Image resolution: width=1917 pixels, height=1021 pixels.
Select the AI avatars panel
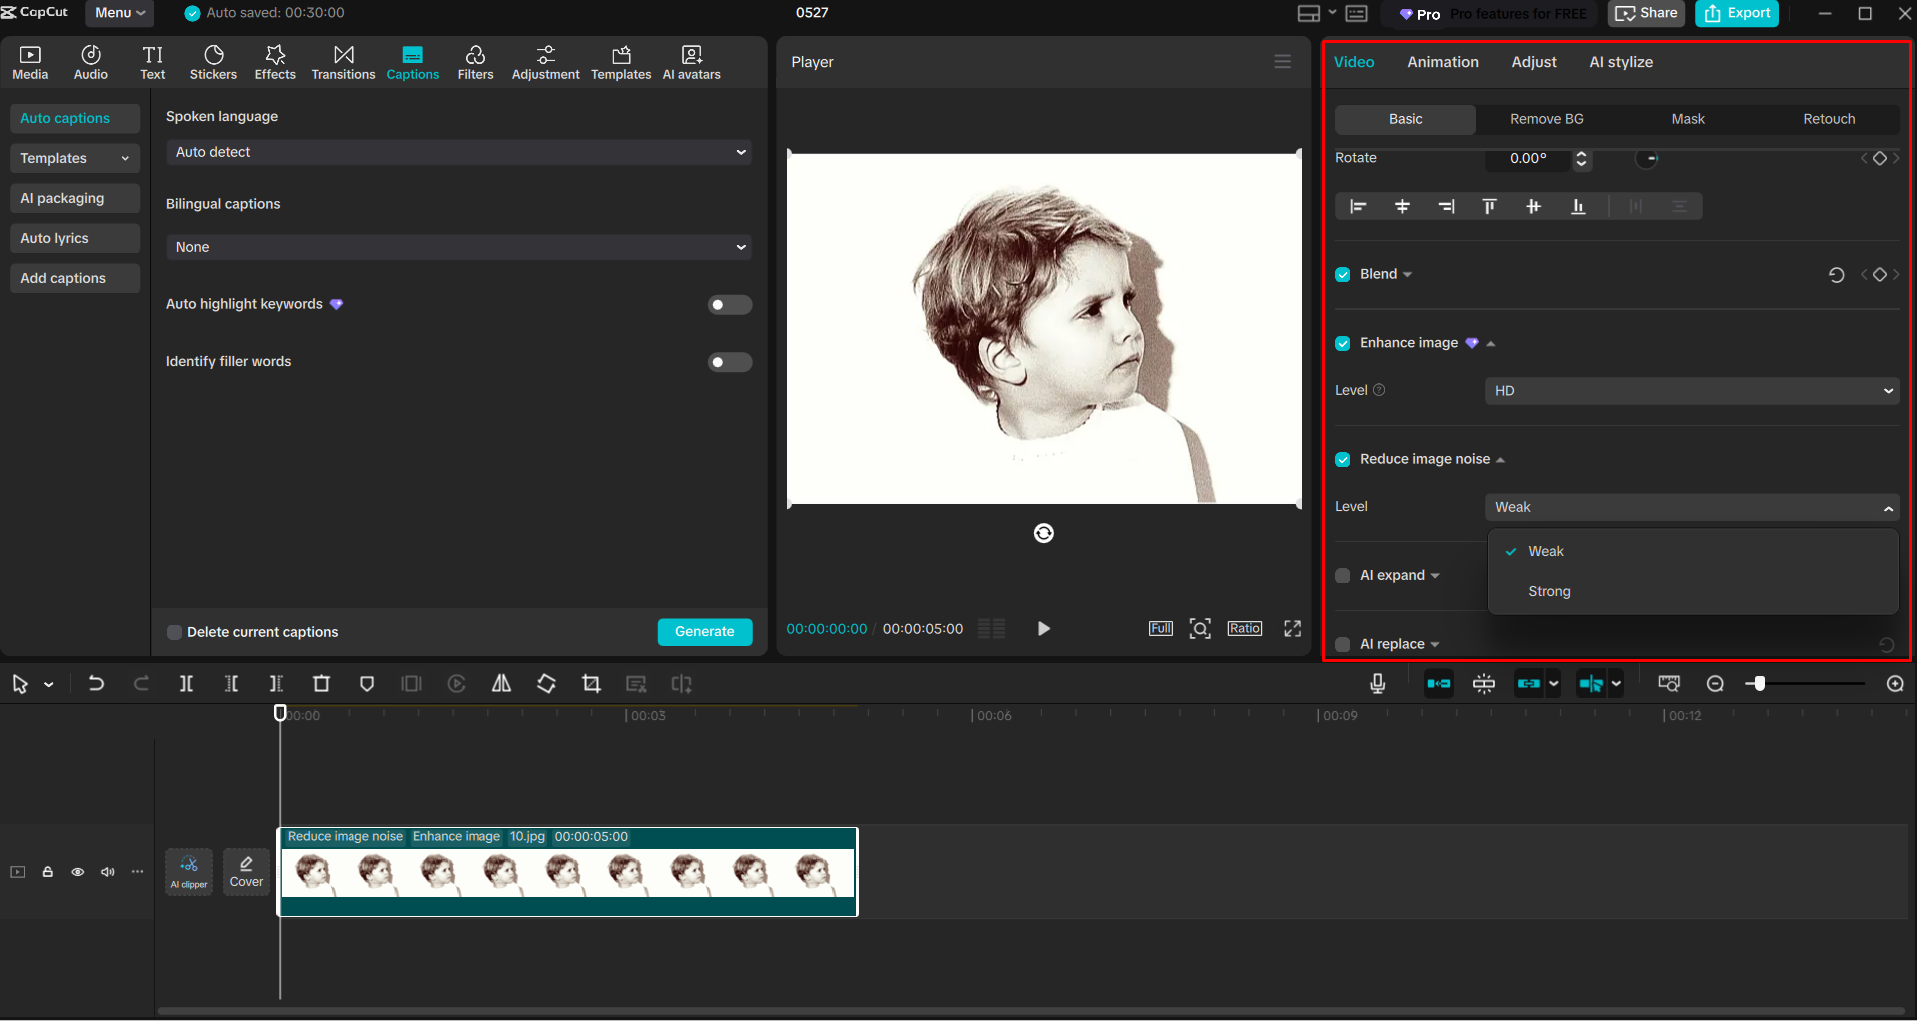pyautogui.click(x=691, y=61)
